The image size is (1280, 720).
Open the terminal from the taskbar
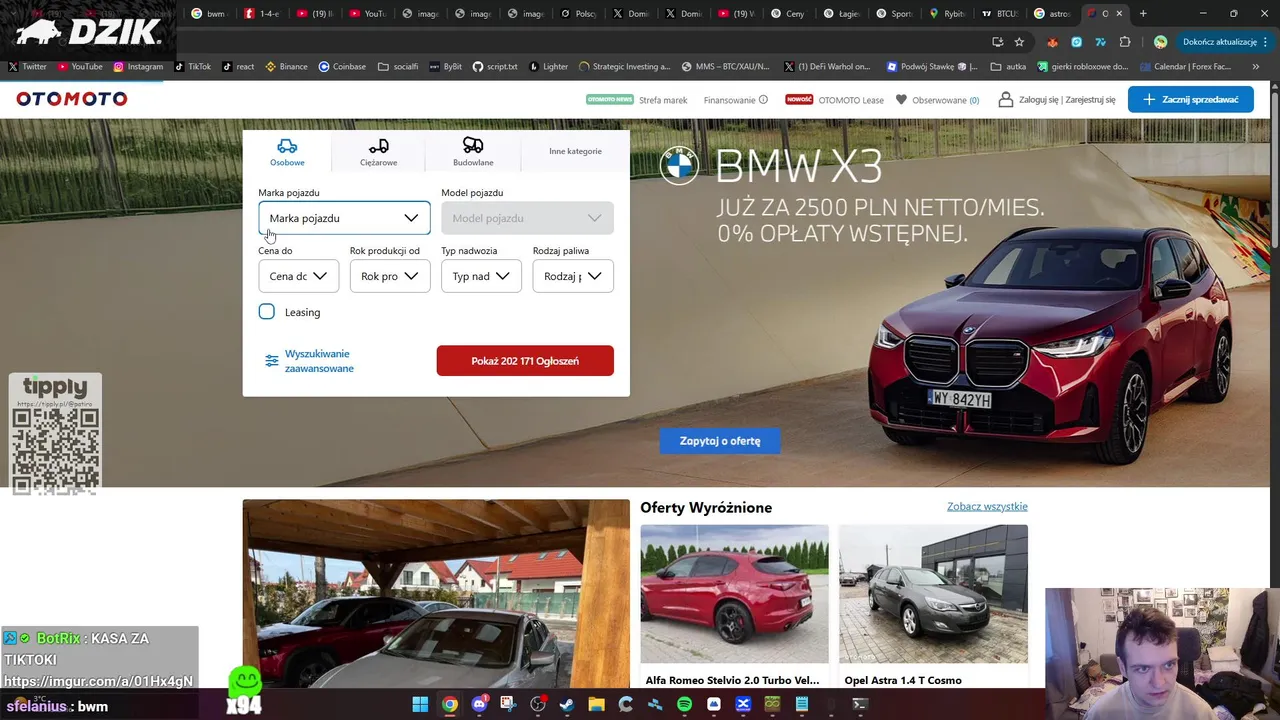[860, 704]
